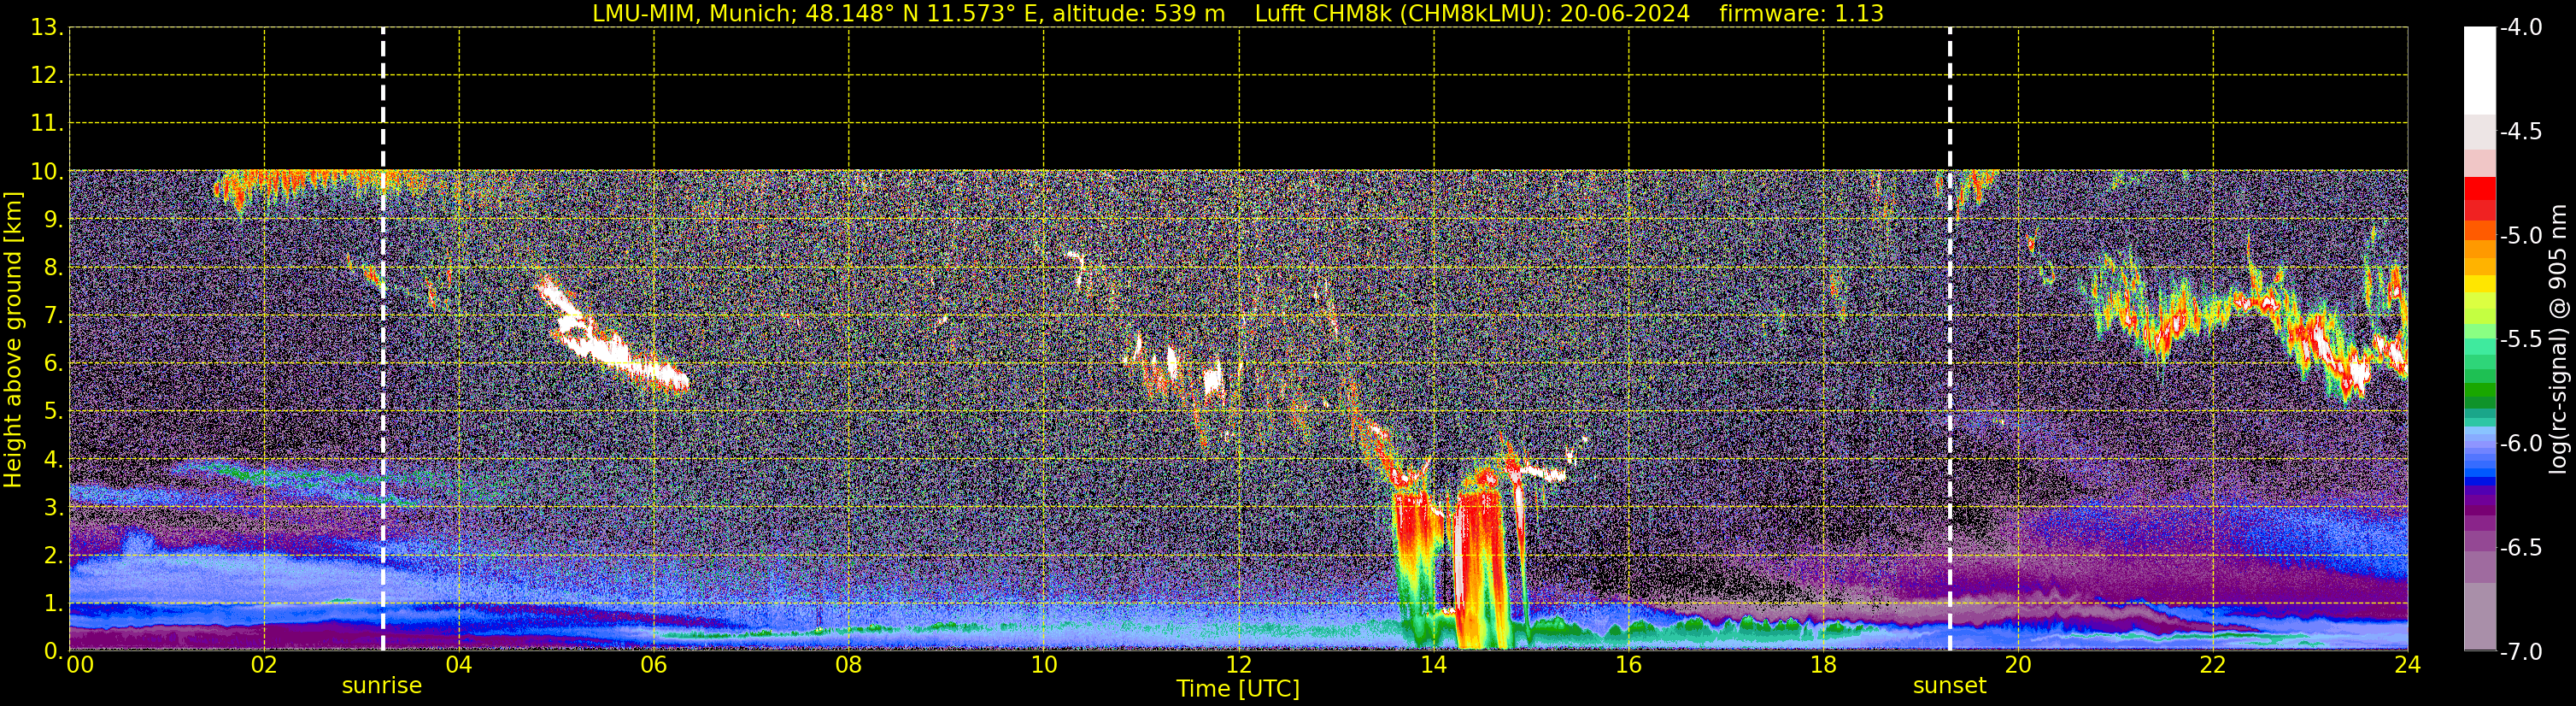Screen dimensions: 2576x706
Task: Click the white dashed sunset marker line
Action: pos(1950,339)
